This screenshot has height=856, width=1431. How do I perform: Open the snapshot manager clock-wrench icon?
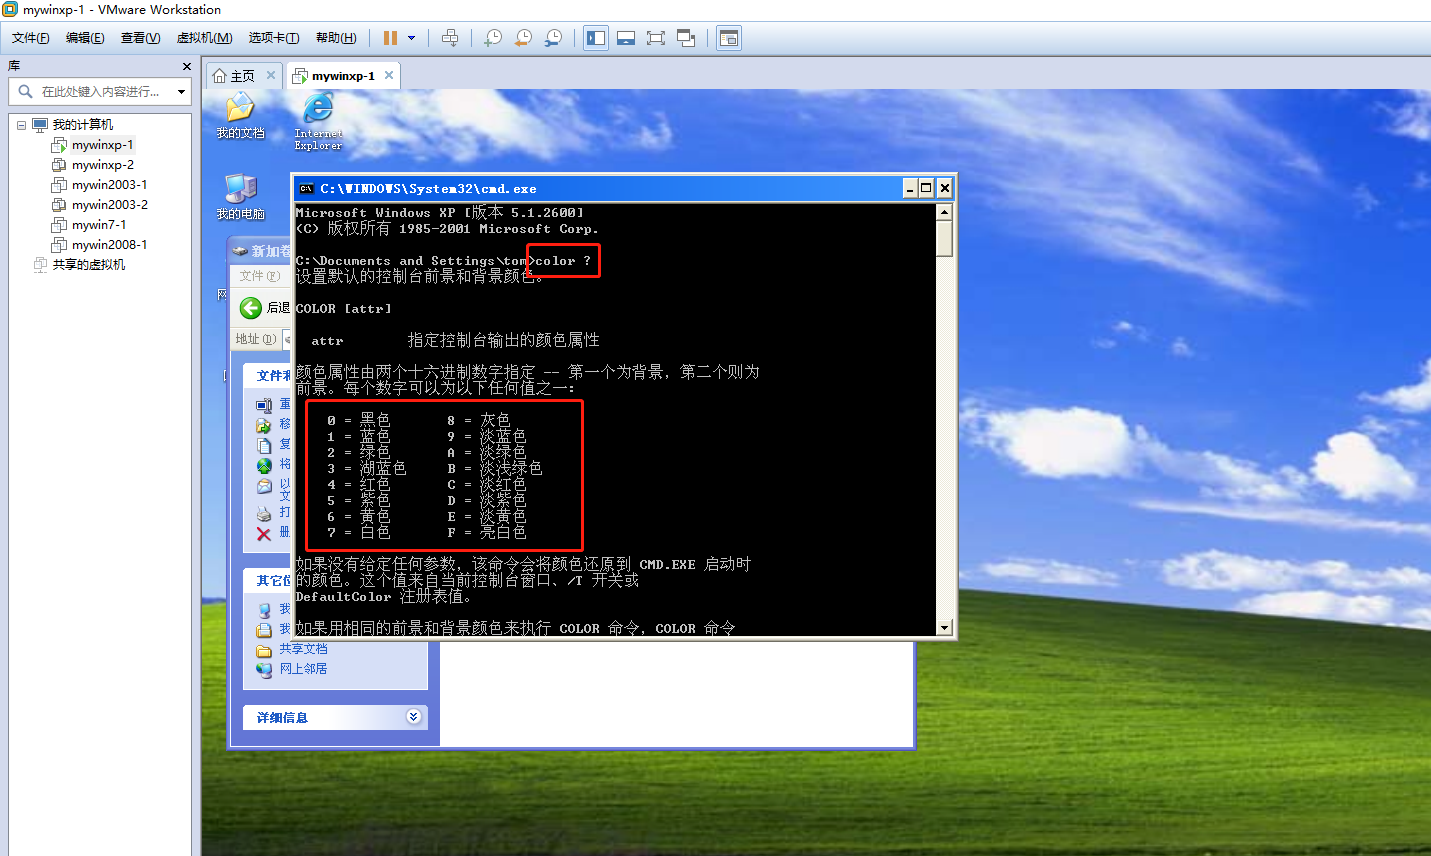point(553,38)
